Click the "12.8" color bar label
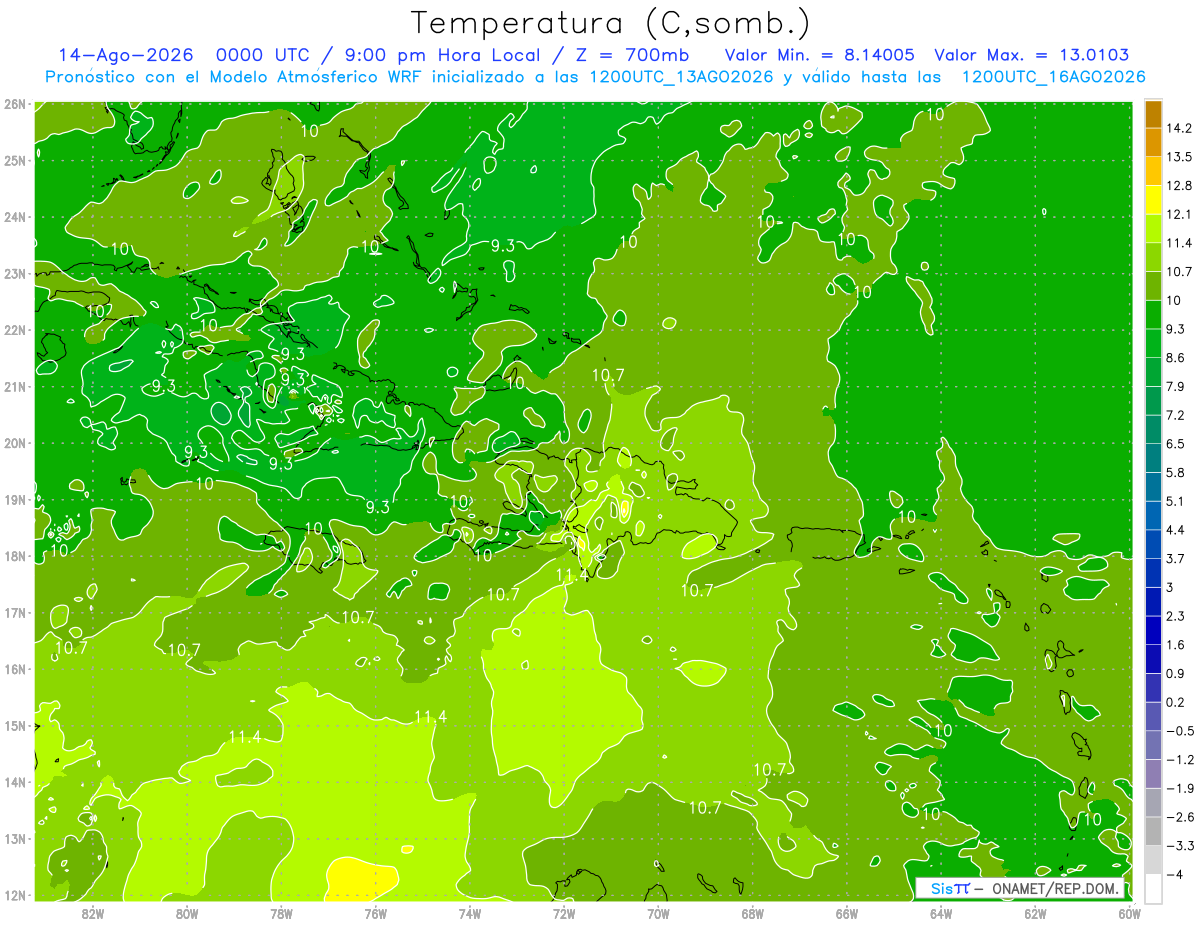Image resolution: width=1200 pixels, height=927 pixels. (1180, 186)
